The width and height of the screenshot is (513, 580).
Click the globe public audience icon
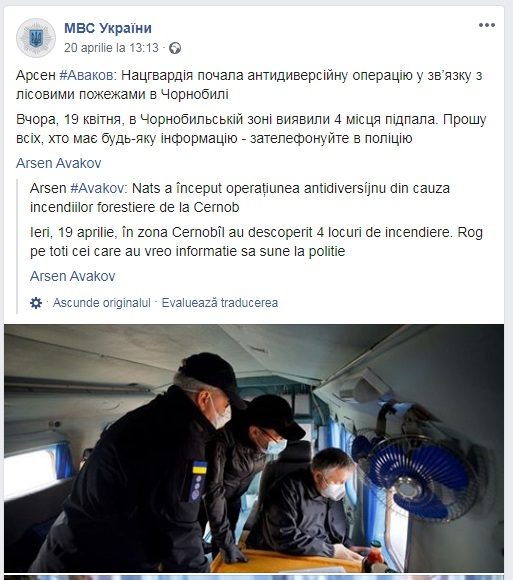point(175,48)
